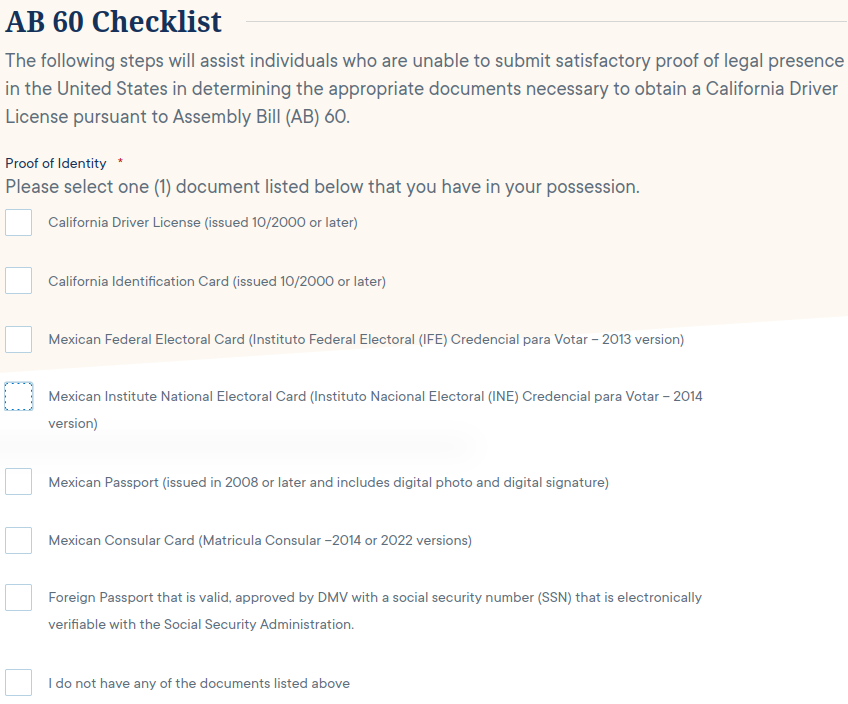
Task: Click the Matricula Consular label text
Action: 260,540
